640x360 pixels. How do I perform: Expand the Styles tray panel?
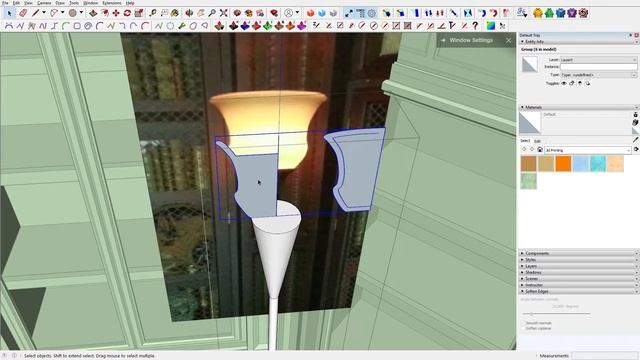click(578, 260)
